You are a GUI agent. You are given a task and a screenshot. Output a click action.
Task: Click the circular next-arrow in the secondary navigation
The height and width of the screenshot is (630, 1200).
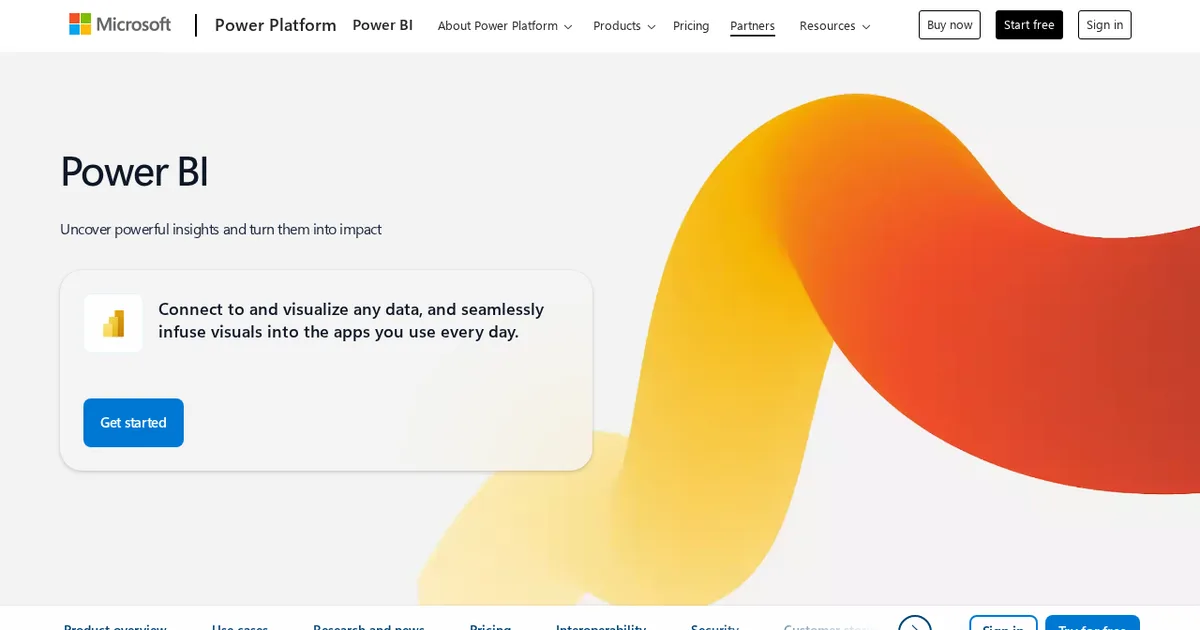[x=914, y=624]
